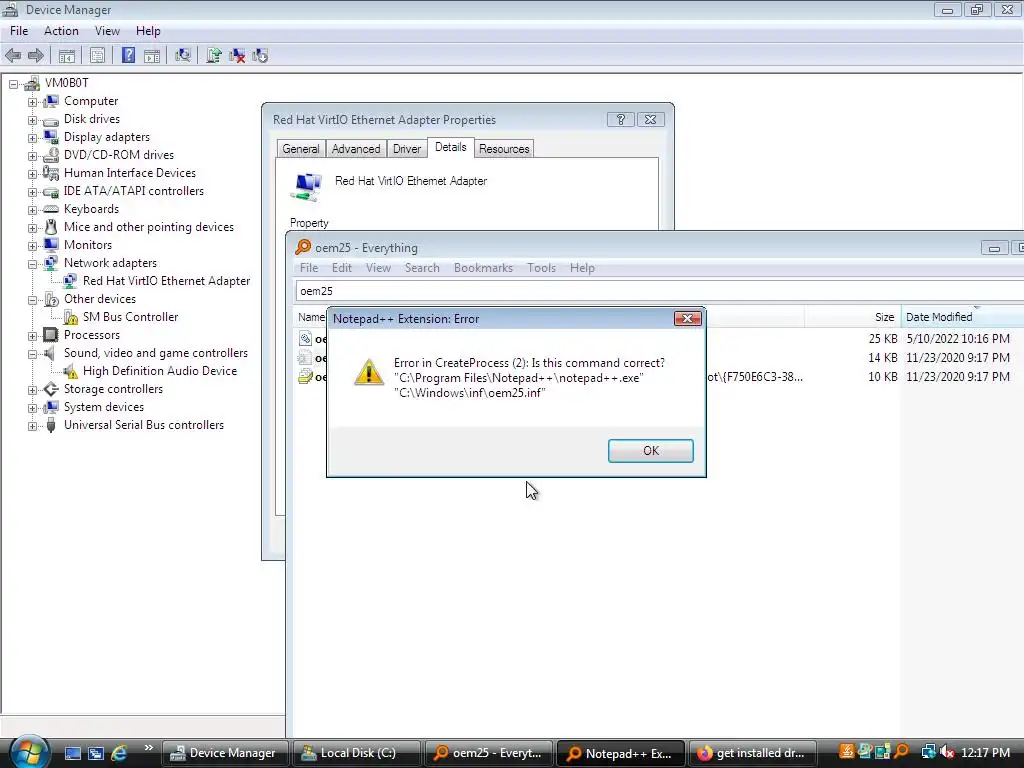The image size is (1024, 768).
Task: Switch to the General tab in Properties dialog
Action: pyautogui.click(x=300, y=149)
